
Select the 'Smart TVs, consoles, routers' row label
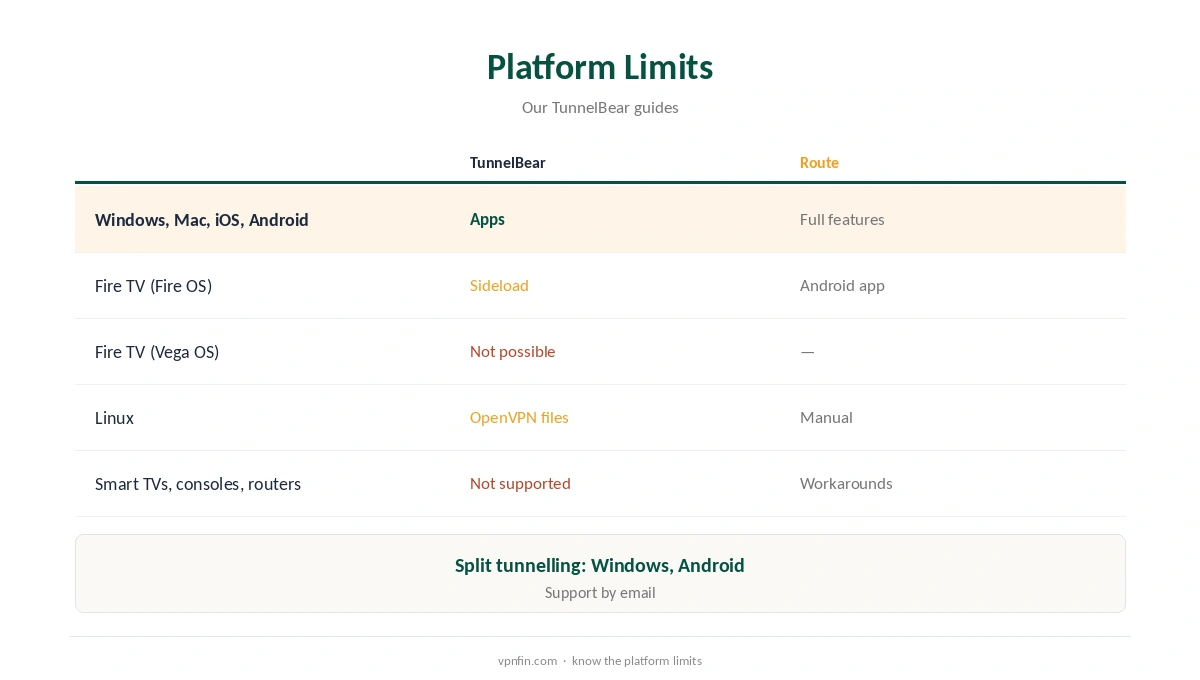(x=198, y=483)
